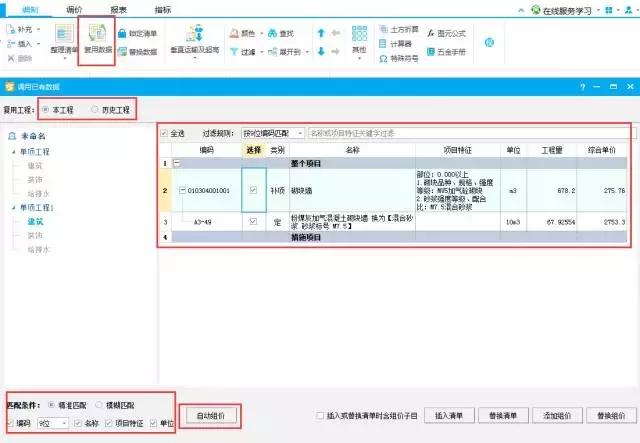Click the keyword filter input field
The height and width of the screenshot is (443, 640).
pos(460,132)
